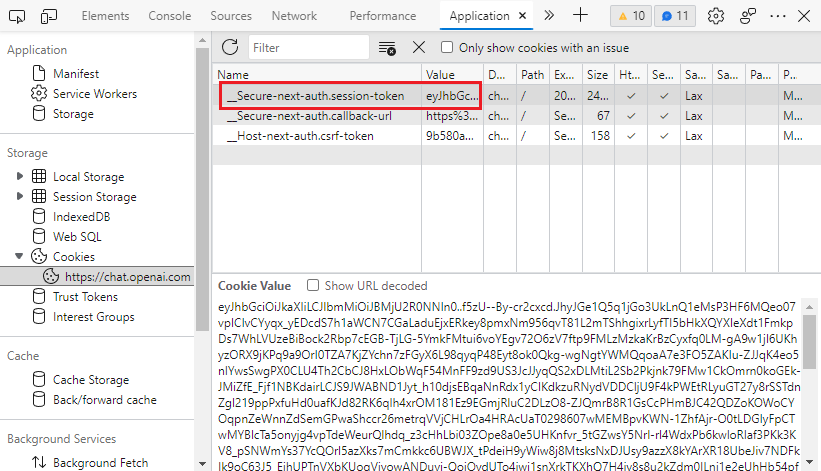
Task: Expand the Session Storage tree node
Action: pos(19,197)
